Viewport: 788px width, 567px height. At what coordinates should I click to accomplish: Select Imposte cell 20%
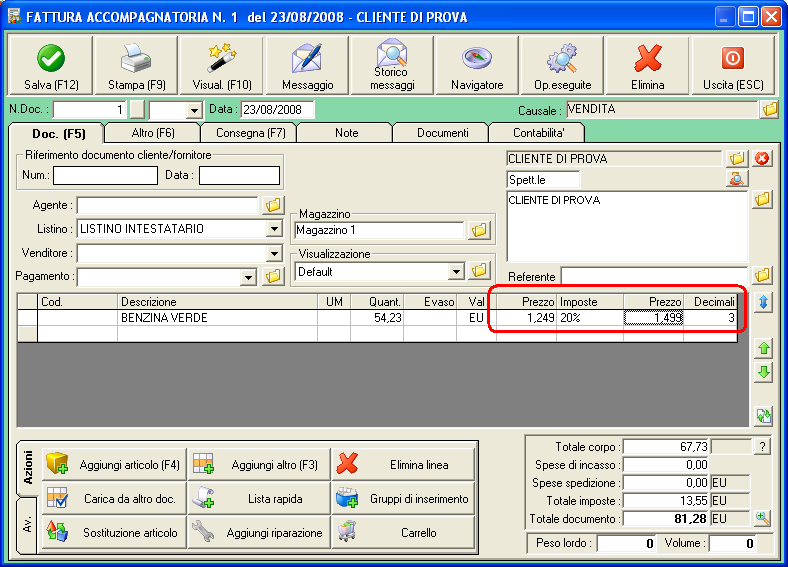590,318
